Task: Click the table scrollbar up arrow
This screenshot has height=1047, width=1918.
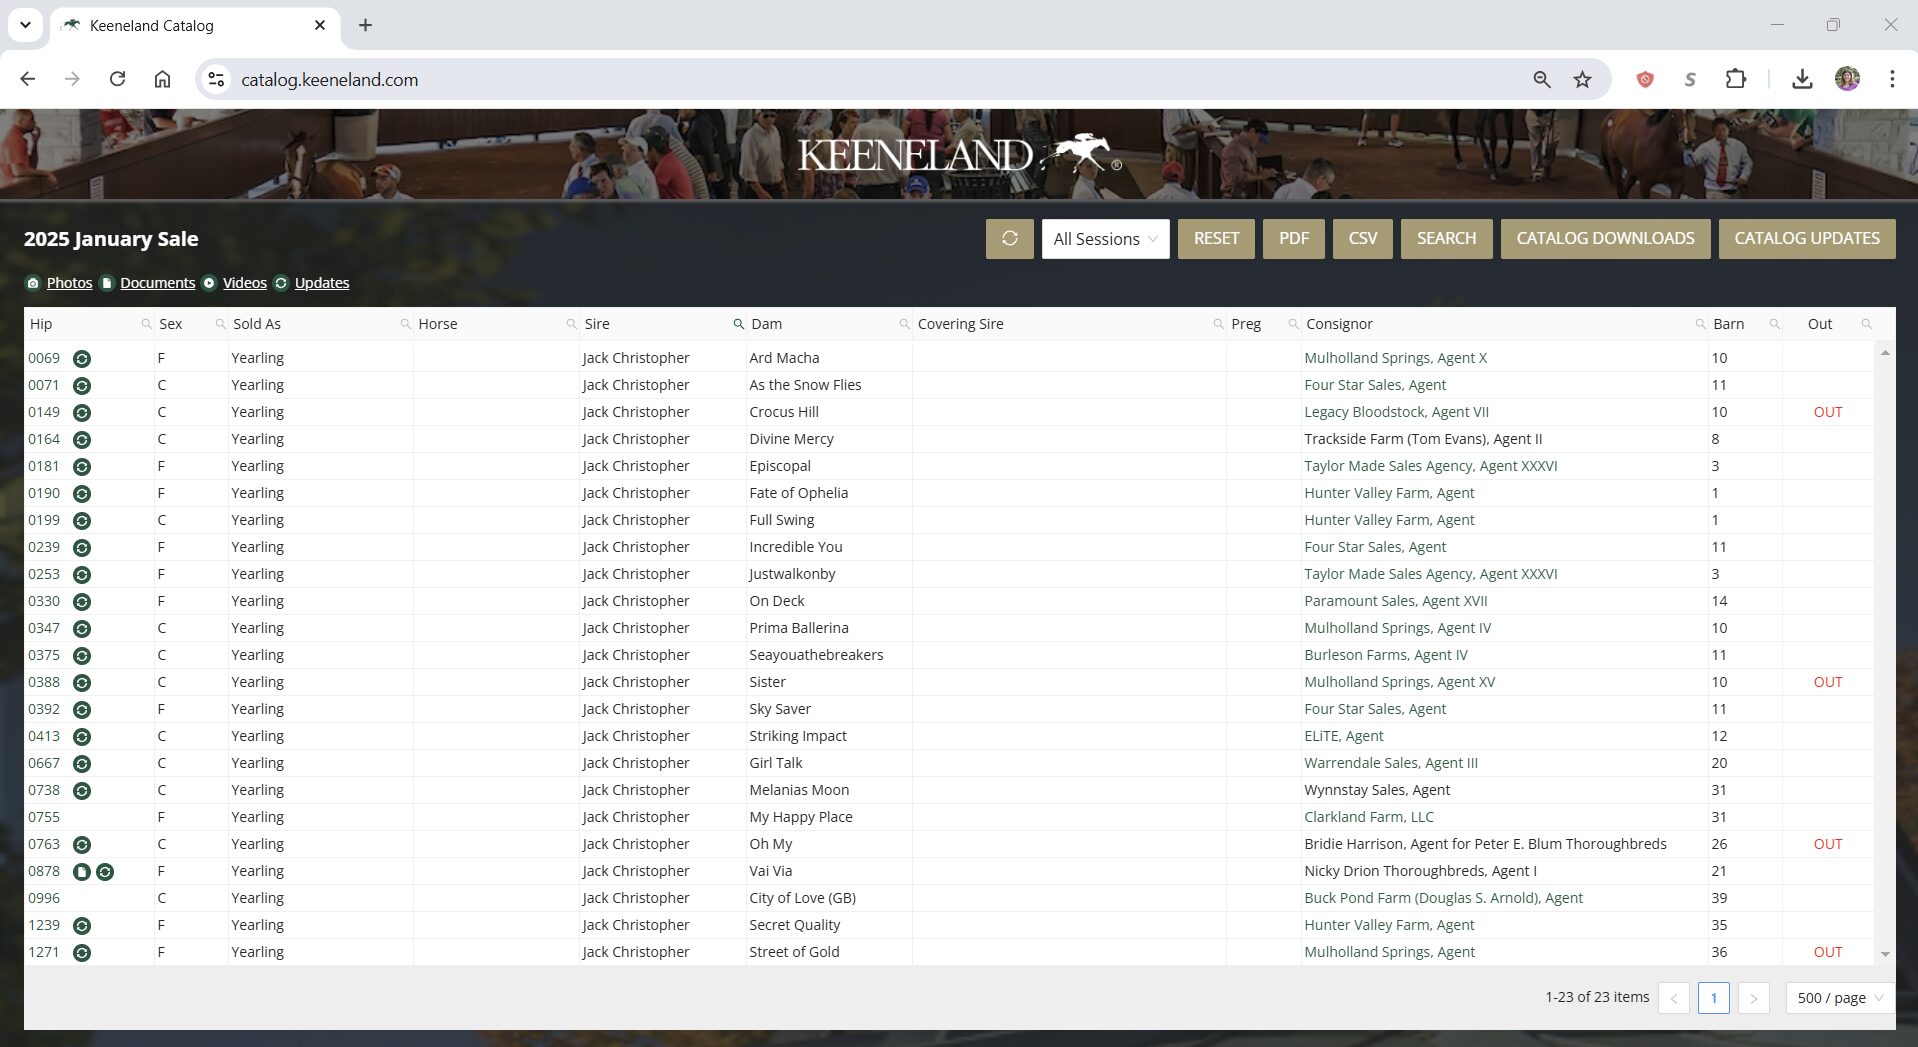Action: (1885, 353)
